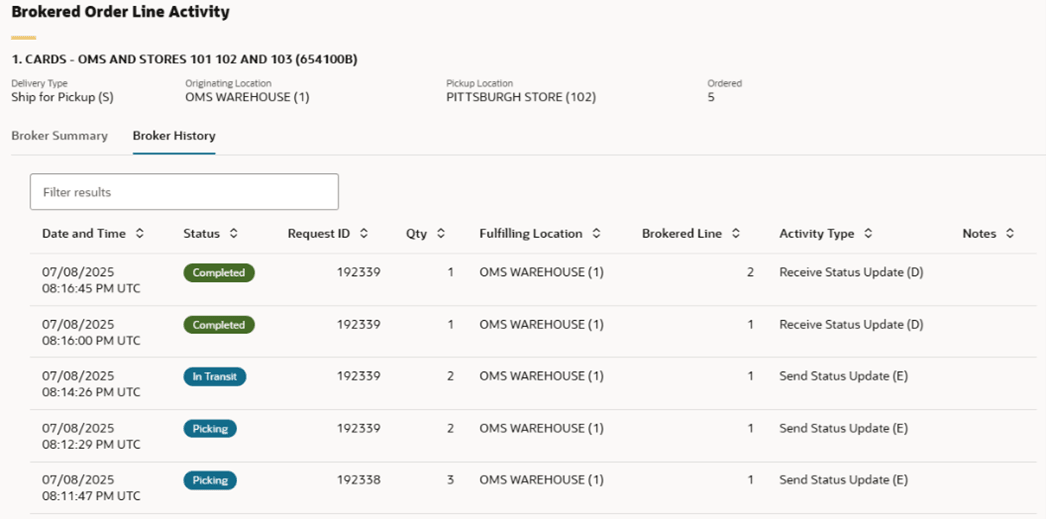Click date 07/08/2025 08:11:47 PM UTC
The height and width of the screenshot is (519, 1046).
[91, 488]
